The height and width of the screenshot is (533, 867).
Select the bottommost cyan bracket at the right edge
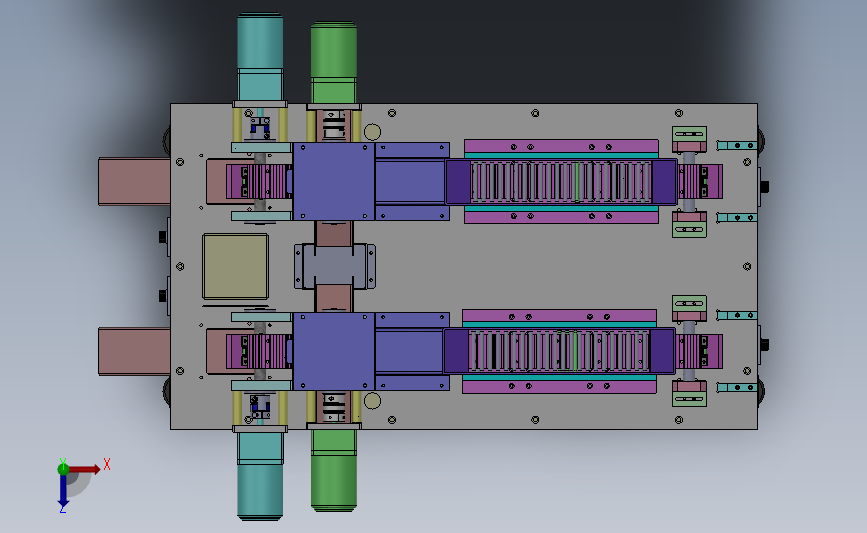(x=737, y=388)
